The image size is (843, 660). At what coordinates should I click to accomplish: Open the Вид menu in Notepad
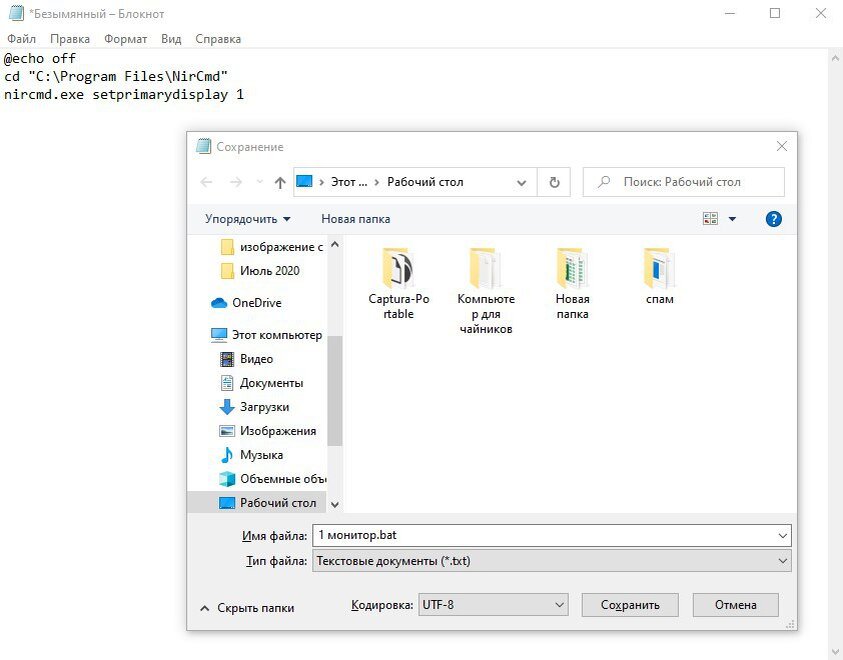[171, 39]
